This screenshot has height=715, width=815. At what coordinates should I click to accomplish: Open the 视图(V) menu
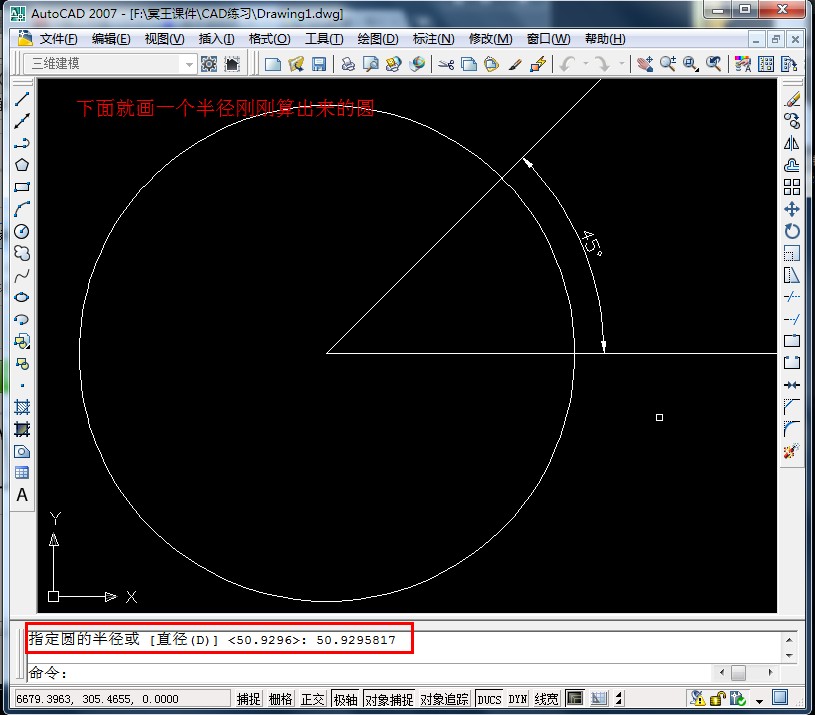[164, 39]
